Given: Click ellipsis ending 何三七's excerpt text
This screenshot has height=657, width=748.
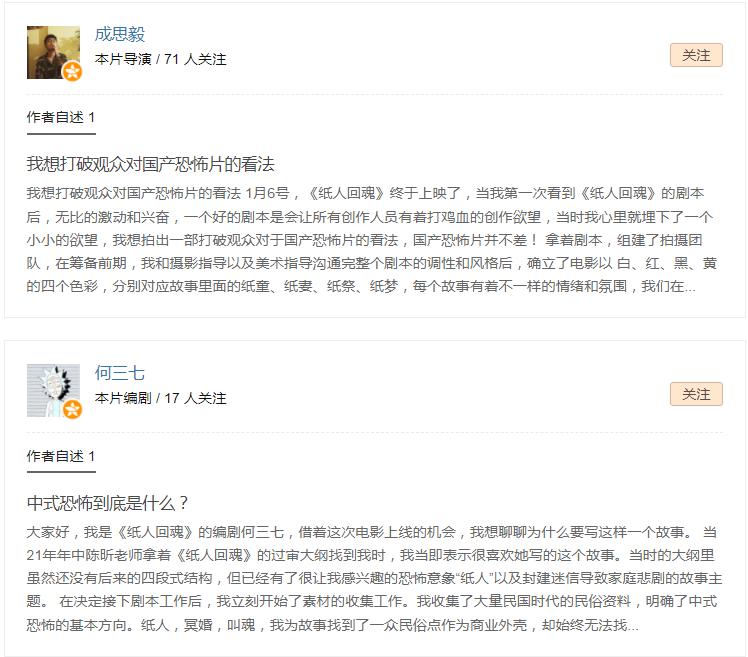Looking at the screenshot, I should click(633, 627).
